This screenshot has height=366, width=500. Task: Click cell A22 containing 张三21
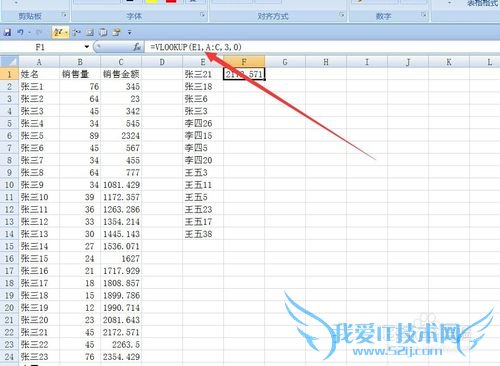tap(39, 332)
